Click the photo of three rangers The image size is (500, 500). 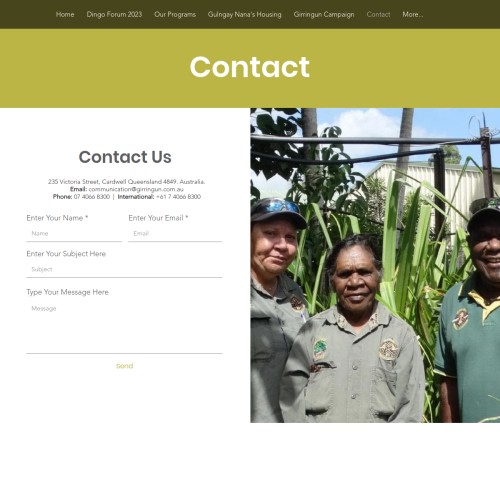pos(375,265)
